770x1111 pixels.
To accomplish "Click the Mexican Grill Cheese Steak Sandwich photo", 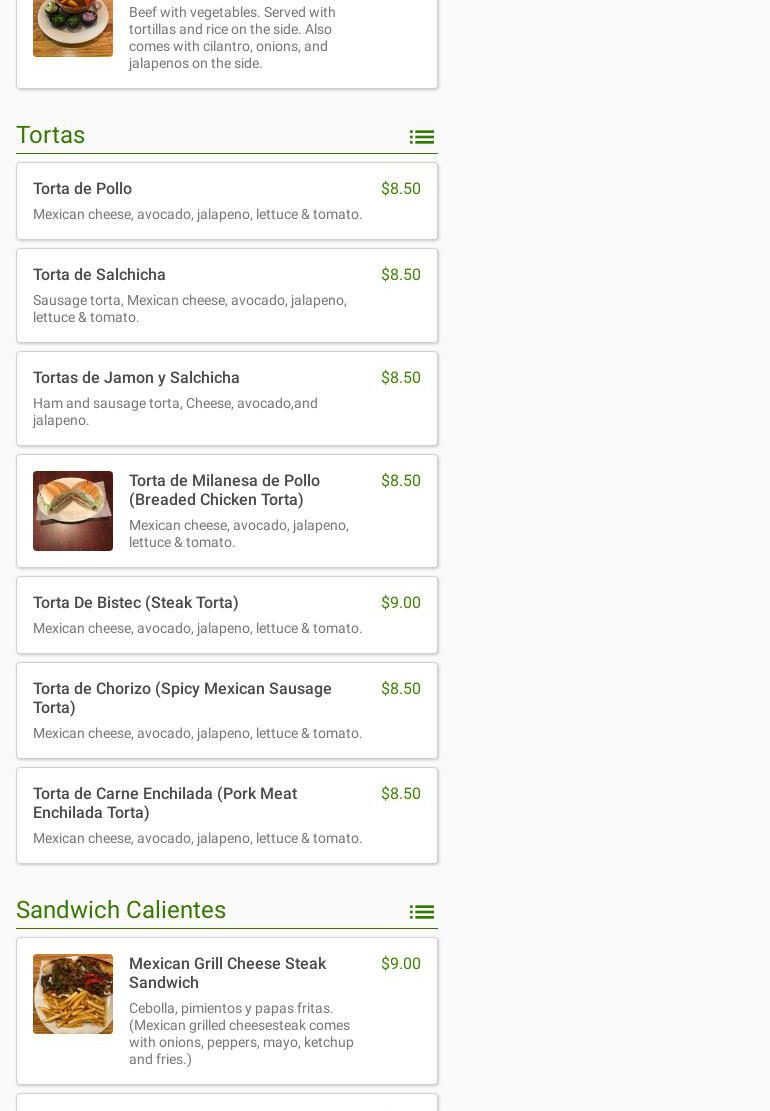I will click(x=73, y=994).
